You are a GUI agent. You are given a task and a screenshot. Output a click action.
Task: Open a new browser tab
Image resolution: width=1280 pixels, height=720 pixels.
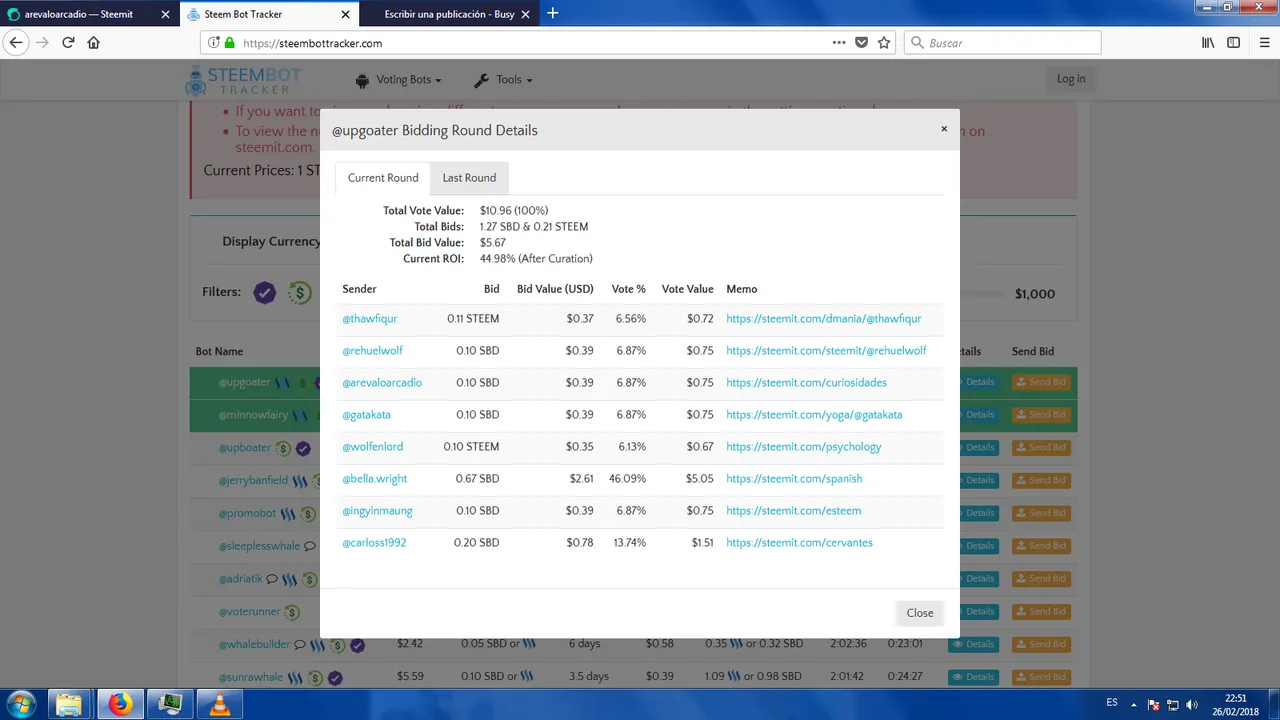[x=553, y=14]
